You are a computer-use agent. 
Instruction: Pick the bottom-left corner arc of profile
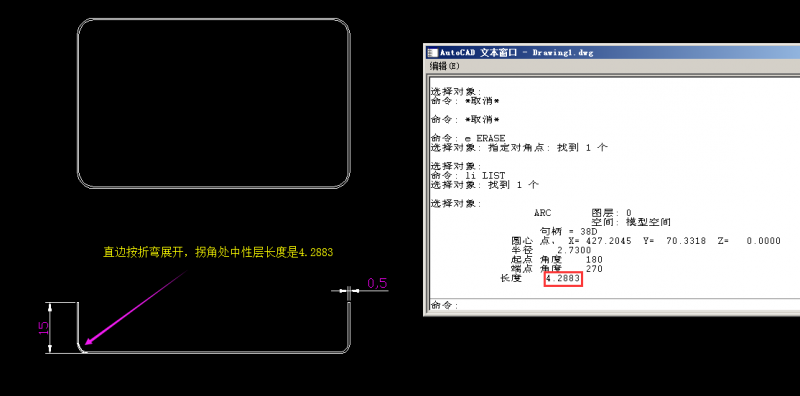point(81,347)
